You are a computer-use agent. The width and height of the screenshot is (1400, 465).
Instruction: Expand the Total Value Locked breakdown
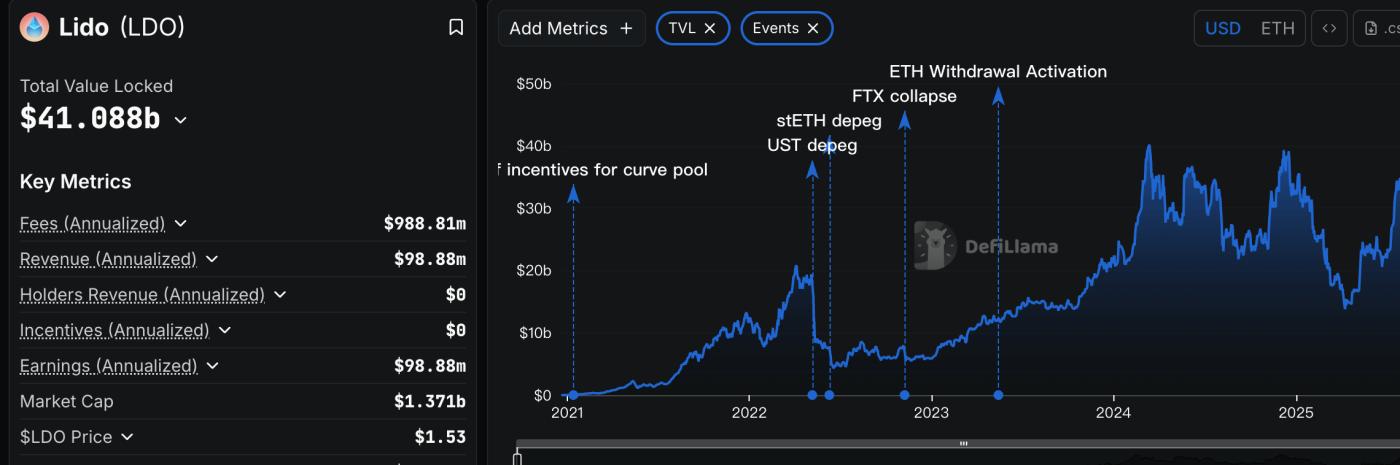tap(180, 120)
